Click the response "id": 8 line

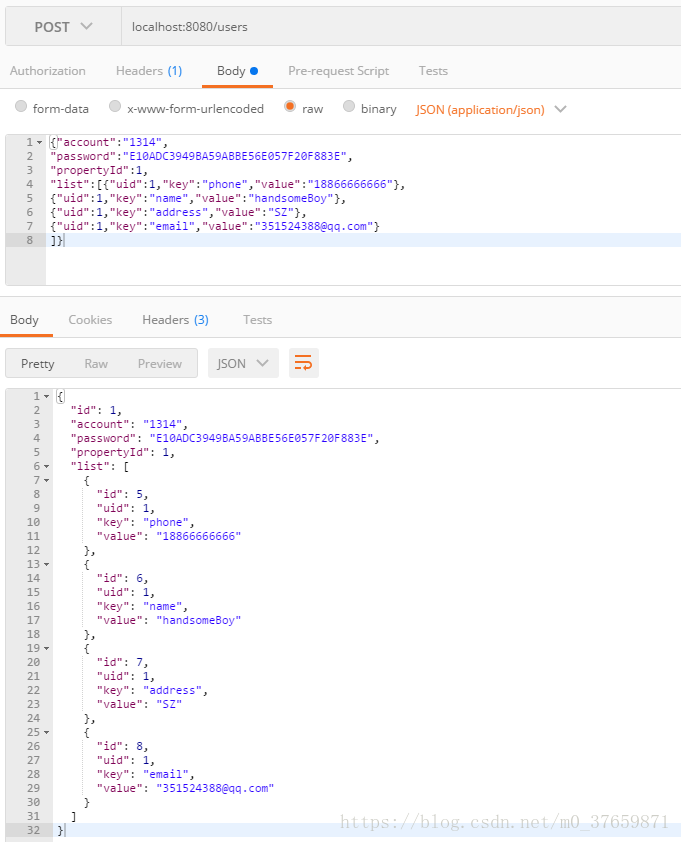click(x=122, y=746)
